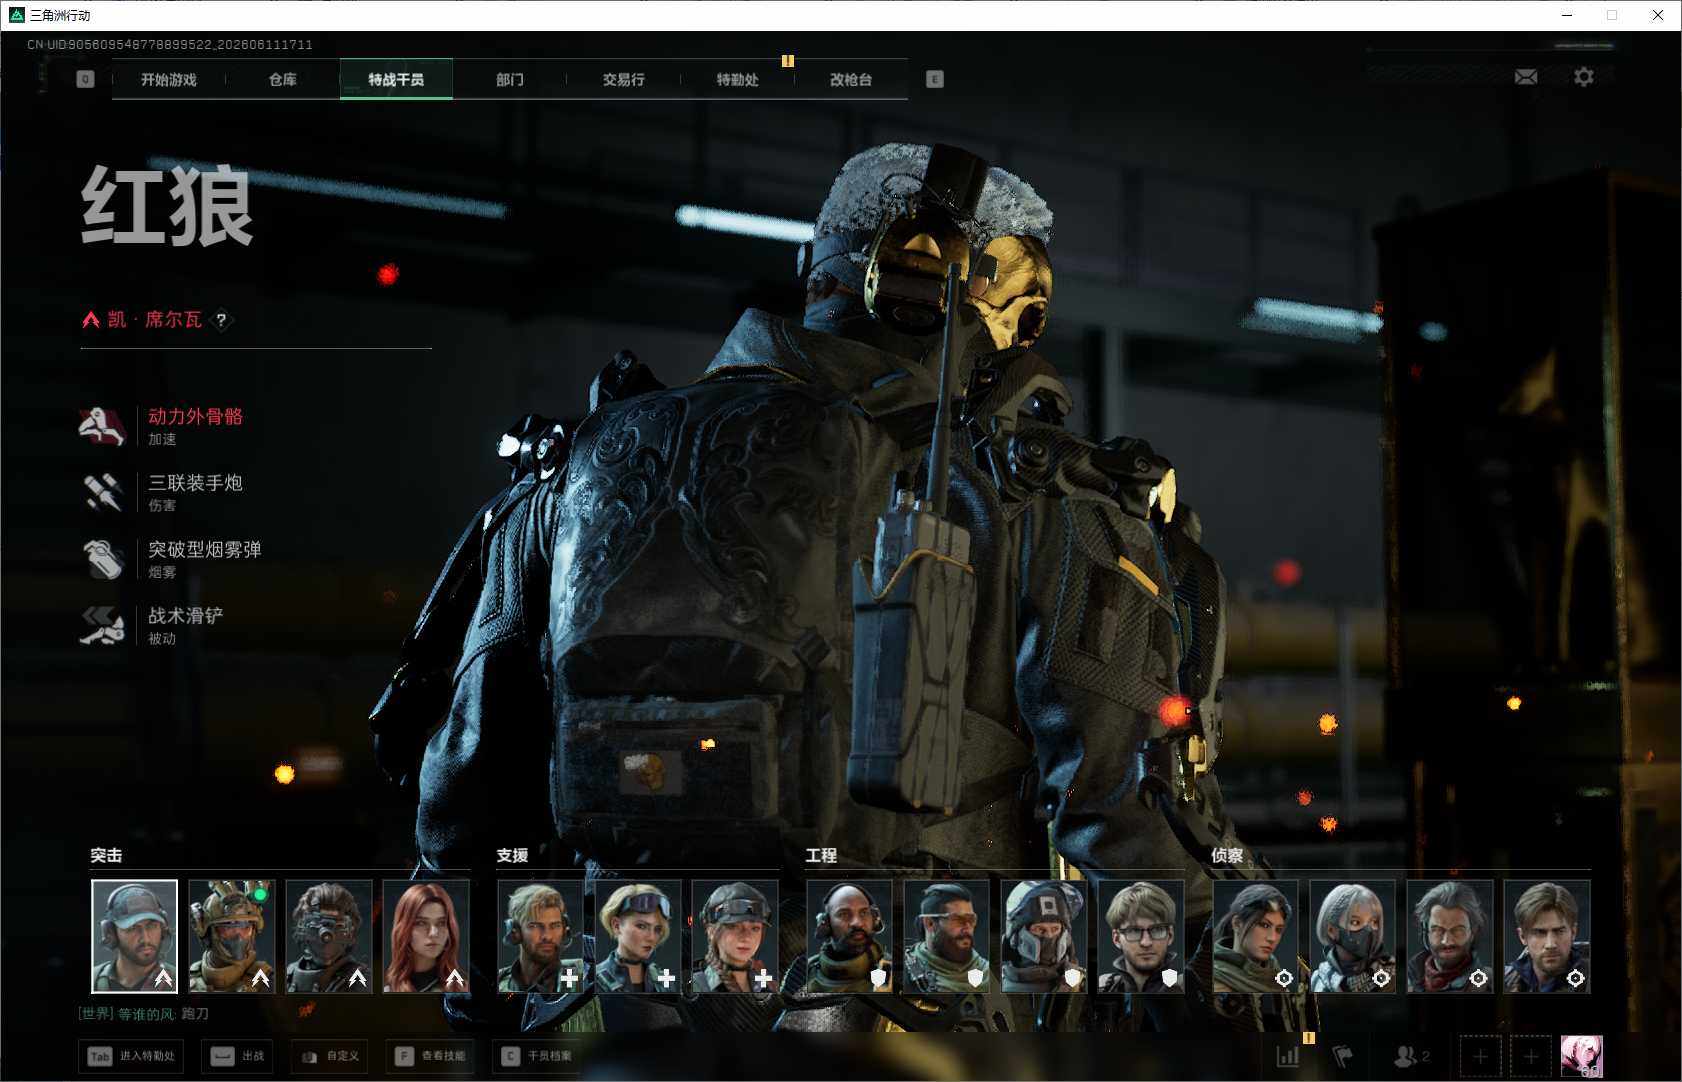Screen dimensions: 1682x1082
Task: Open the friends list icon showing 2
Action: (1411, 1056)
